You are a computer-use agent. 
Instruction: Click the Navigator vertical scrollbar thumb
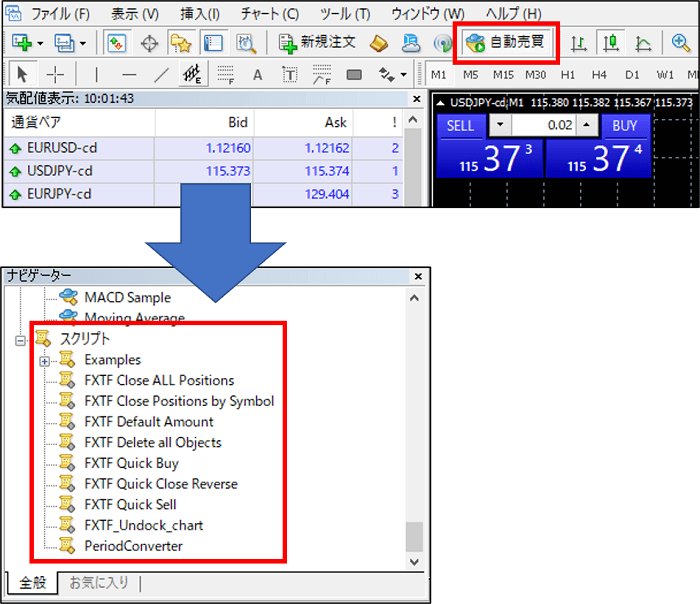point(414,537)
